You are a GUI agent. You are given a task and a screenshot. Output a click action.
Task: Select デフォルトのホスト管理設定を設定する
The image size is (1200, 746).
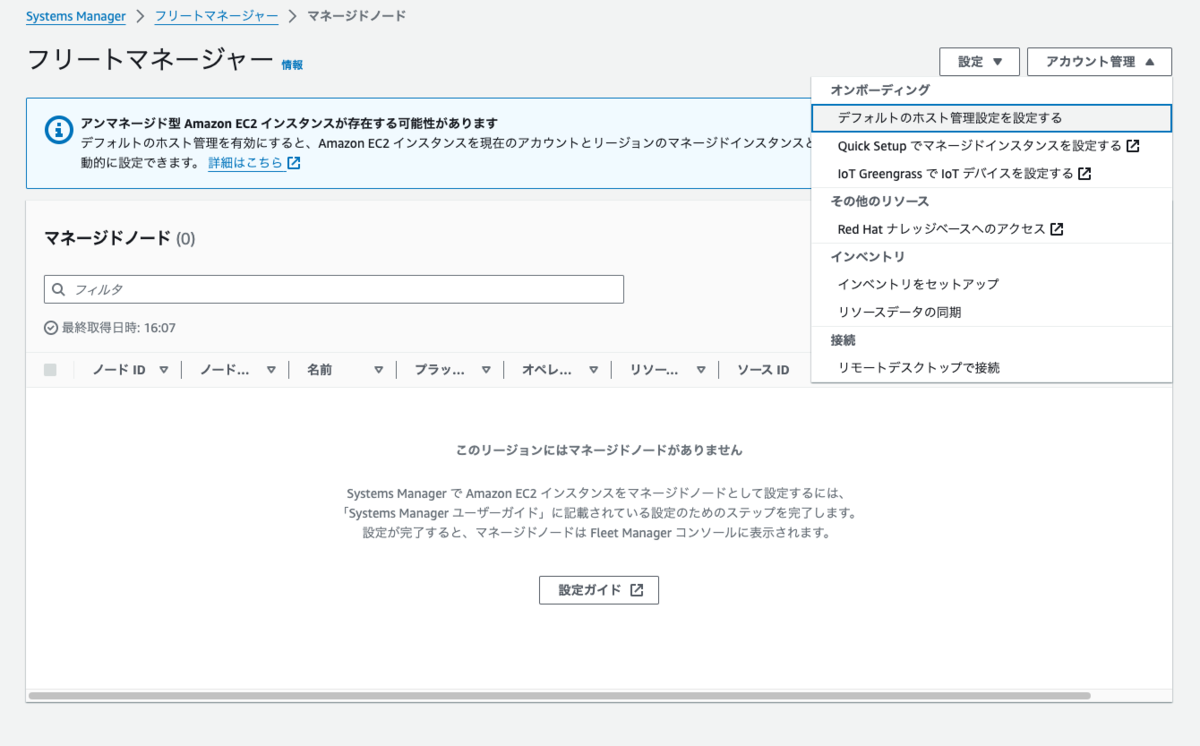[x=991, y=118]
